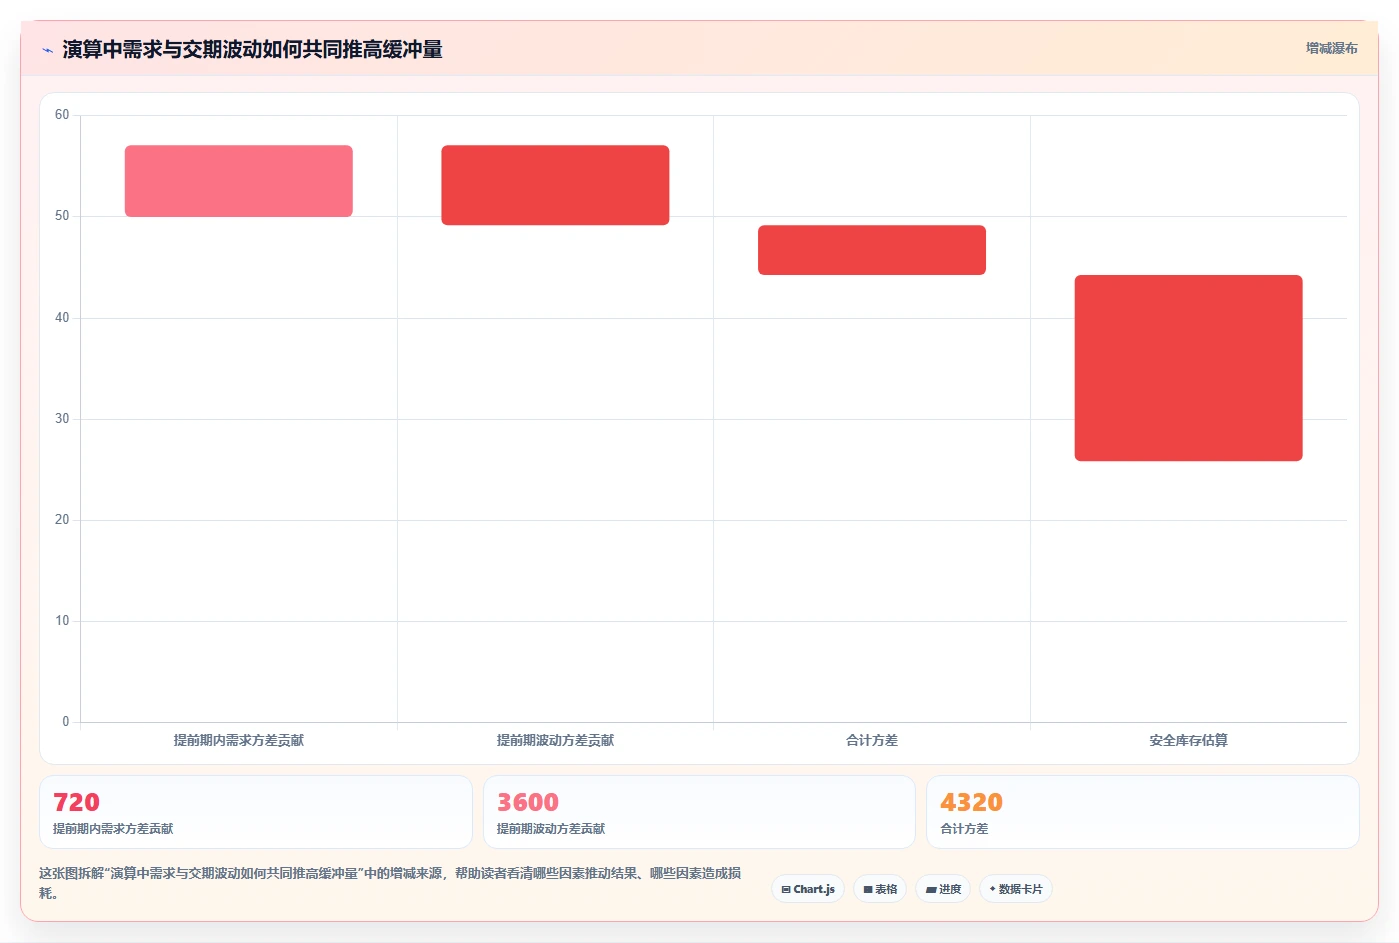Click the Chart.js tag pill
Image resolution: width=1399 pixels, height=943 pixels.
tap(808, 889)
